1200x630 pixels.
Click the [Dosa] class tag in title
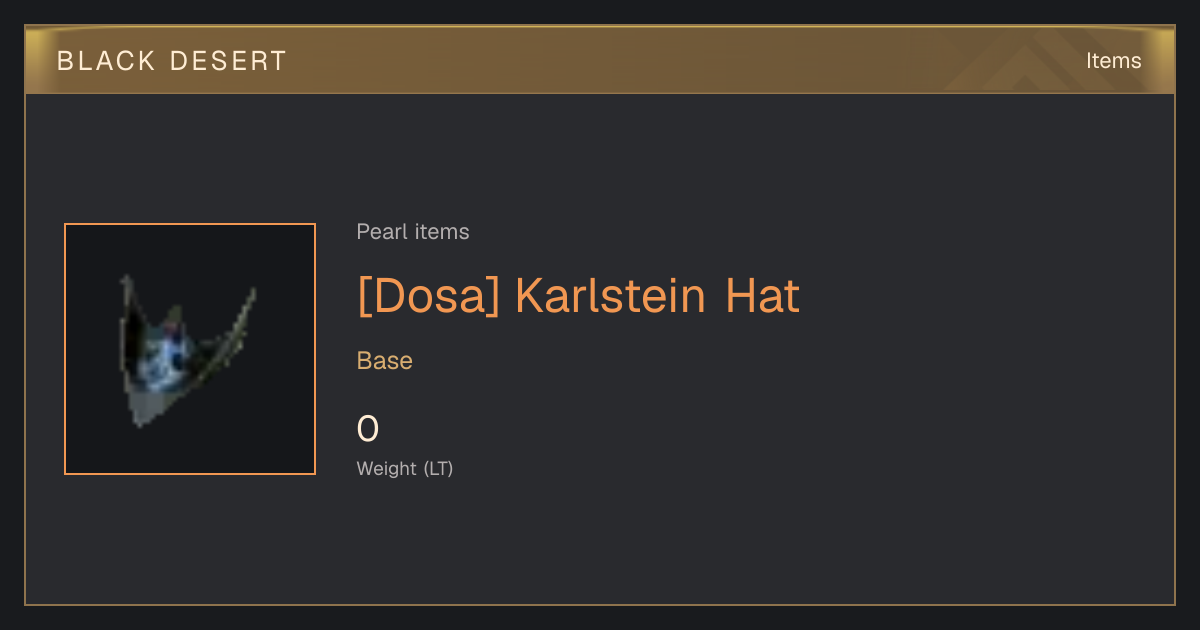click(428, 296)
